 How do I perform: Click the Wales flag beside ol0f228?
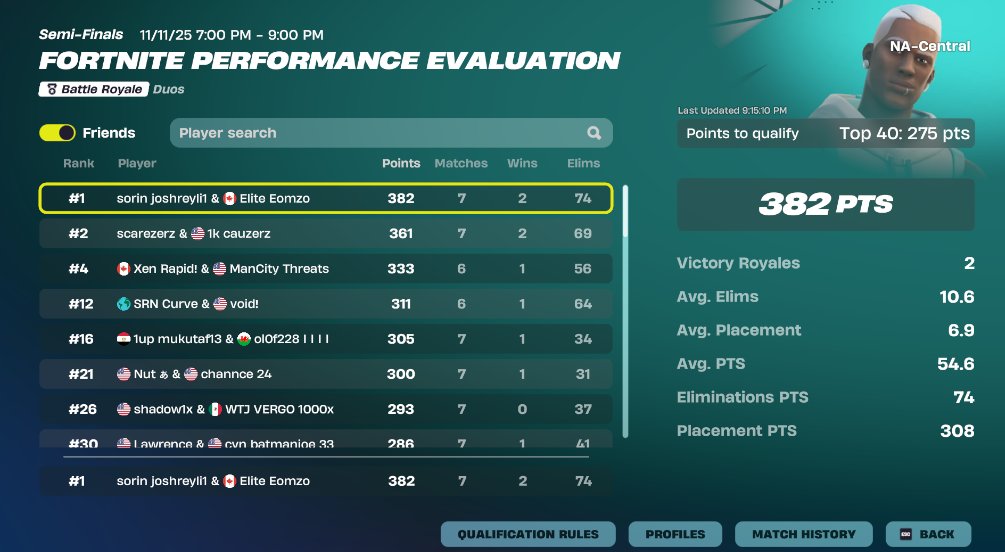click(244, 339)
